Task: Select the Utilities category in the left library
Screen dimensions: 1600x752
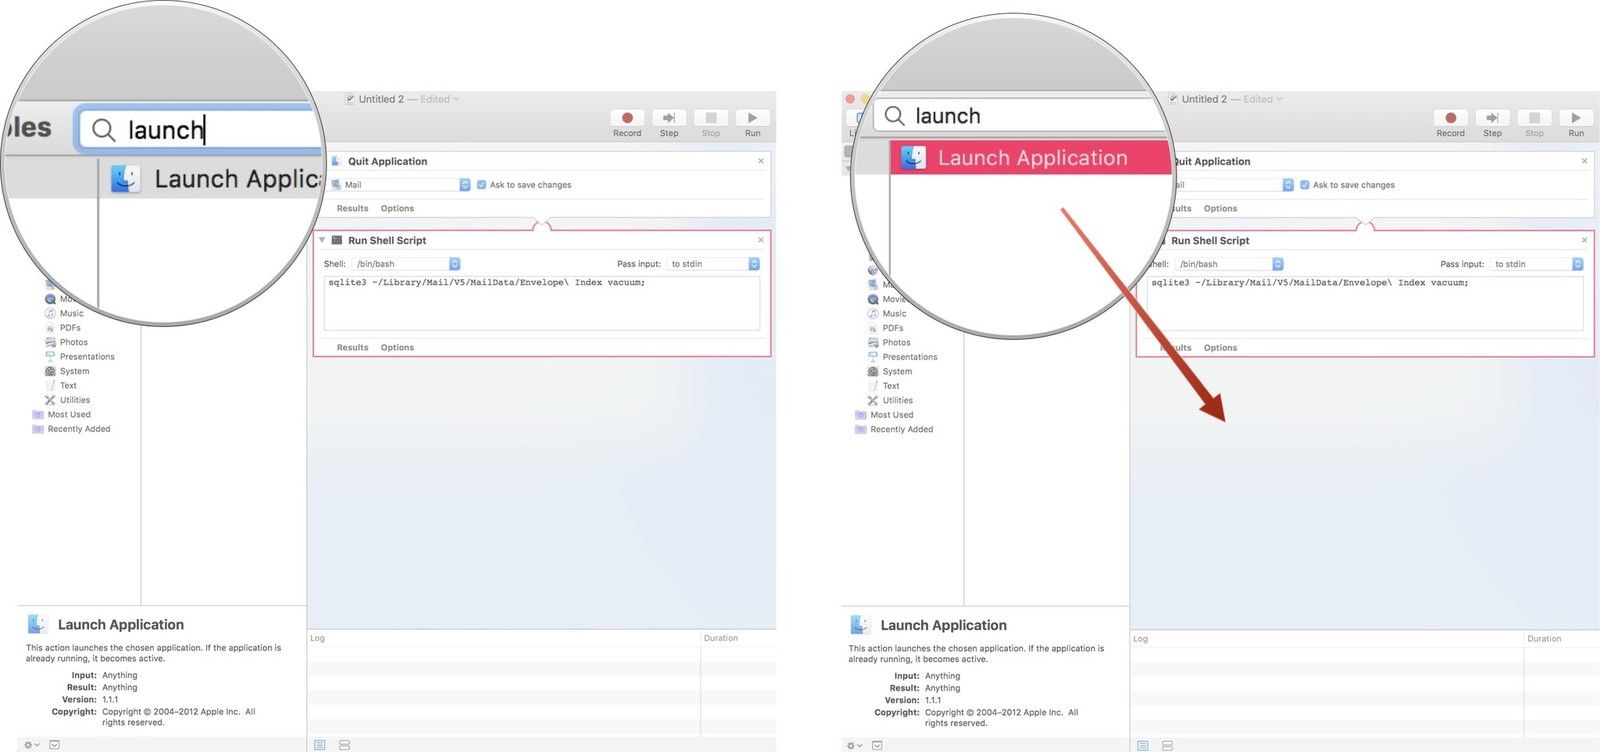Action: pos(74,400)
